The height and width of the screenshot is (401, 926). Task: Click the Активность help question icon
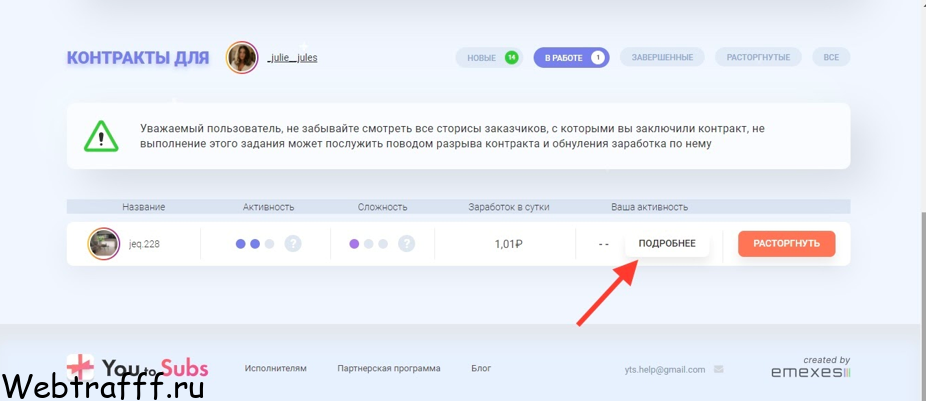[x=293, y=243]
